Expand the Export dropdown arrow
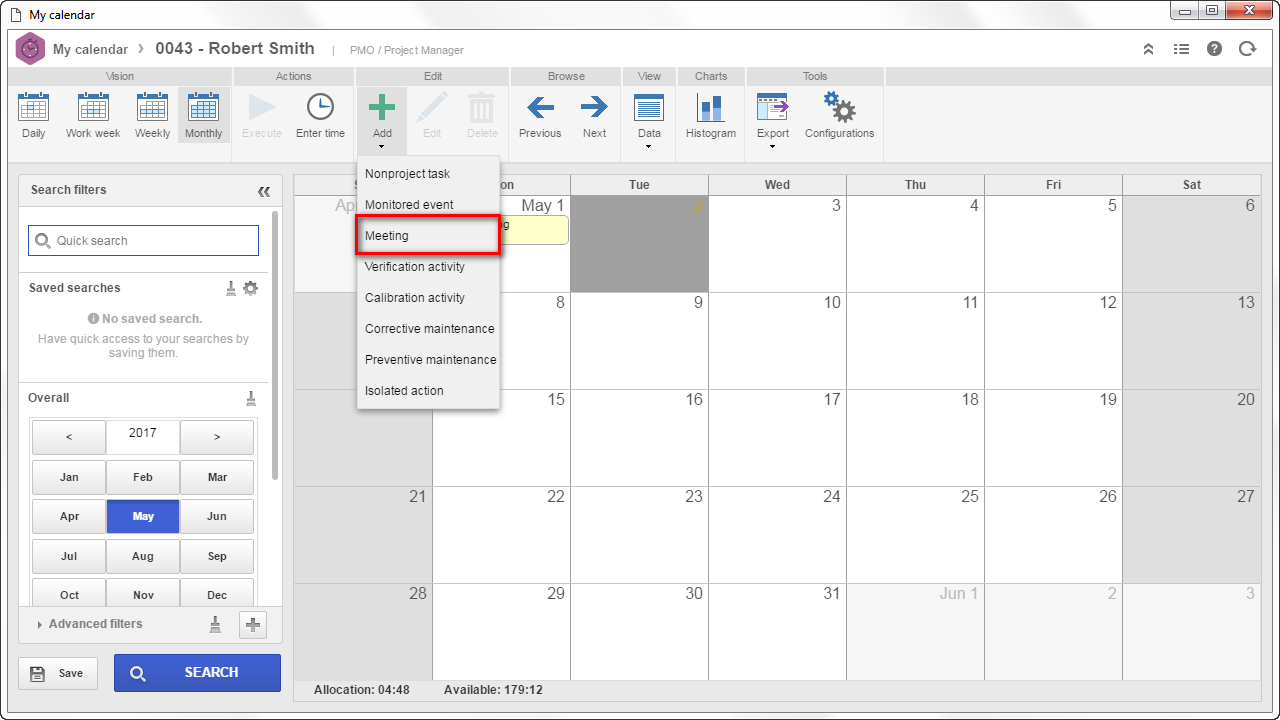The height and width of the screenshot is (720, 1280). pyautogui.click(x=772, y=147)
